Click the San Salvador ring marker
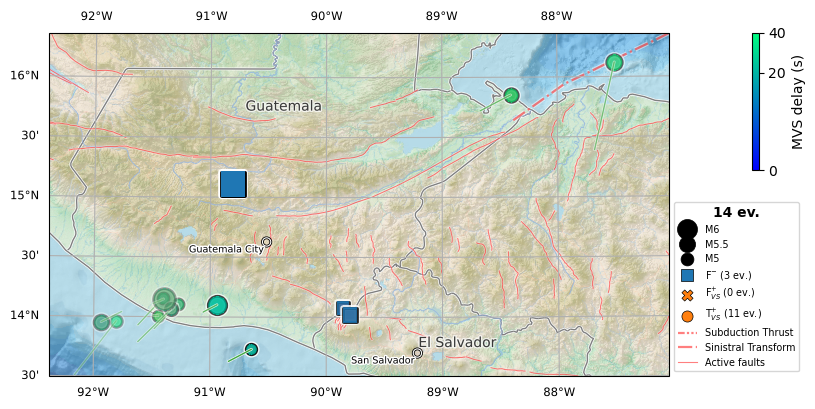Viewport: 815px width, 409px height. coord(417,353)
